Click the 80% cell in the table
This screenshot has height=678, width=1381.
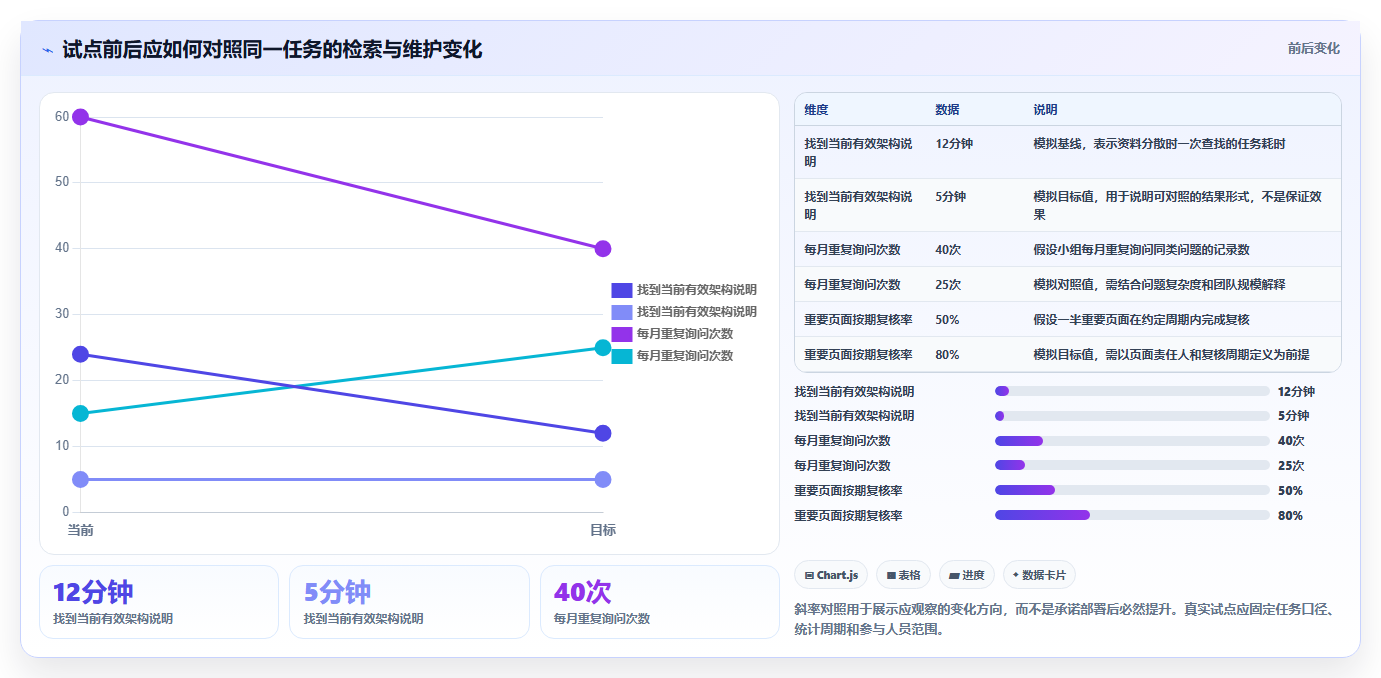tap(948, 355)
